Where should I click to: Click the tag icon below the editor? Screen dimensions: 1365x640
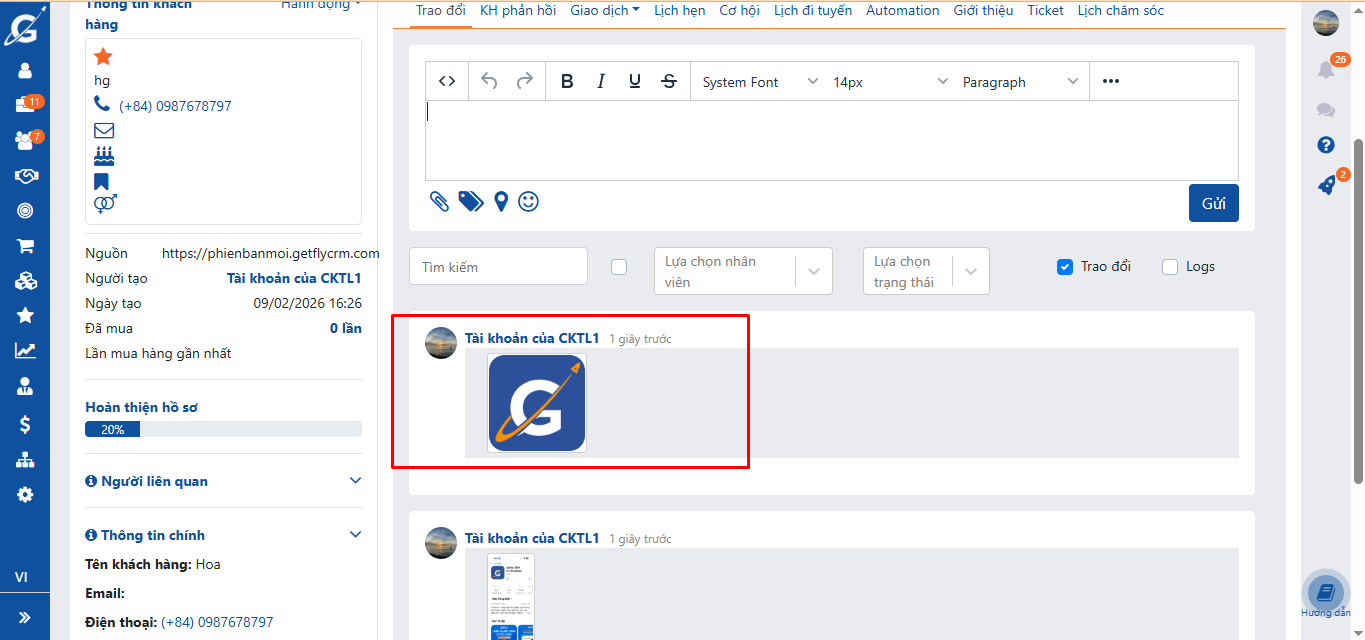click(x=471, y=202)
